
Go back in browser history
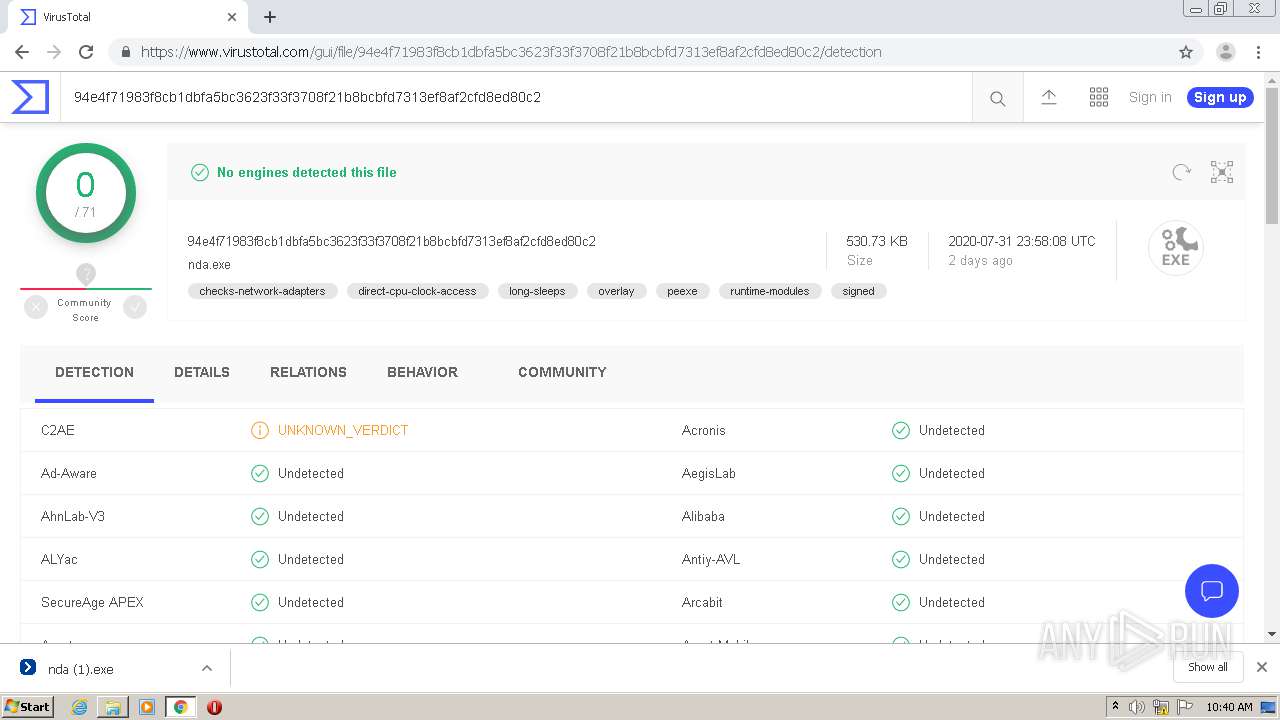tap(22, 52)
